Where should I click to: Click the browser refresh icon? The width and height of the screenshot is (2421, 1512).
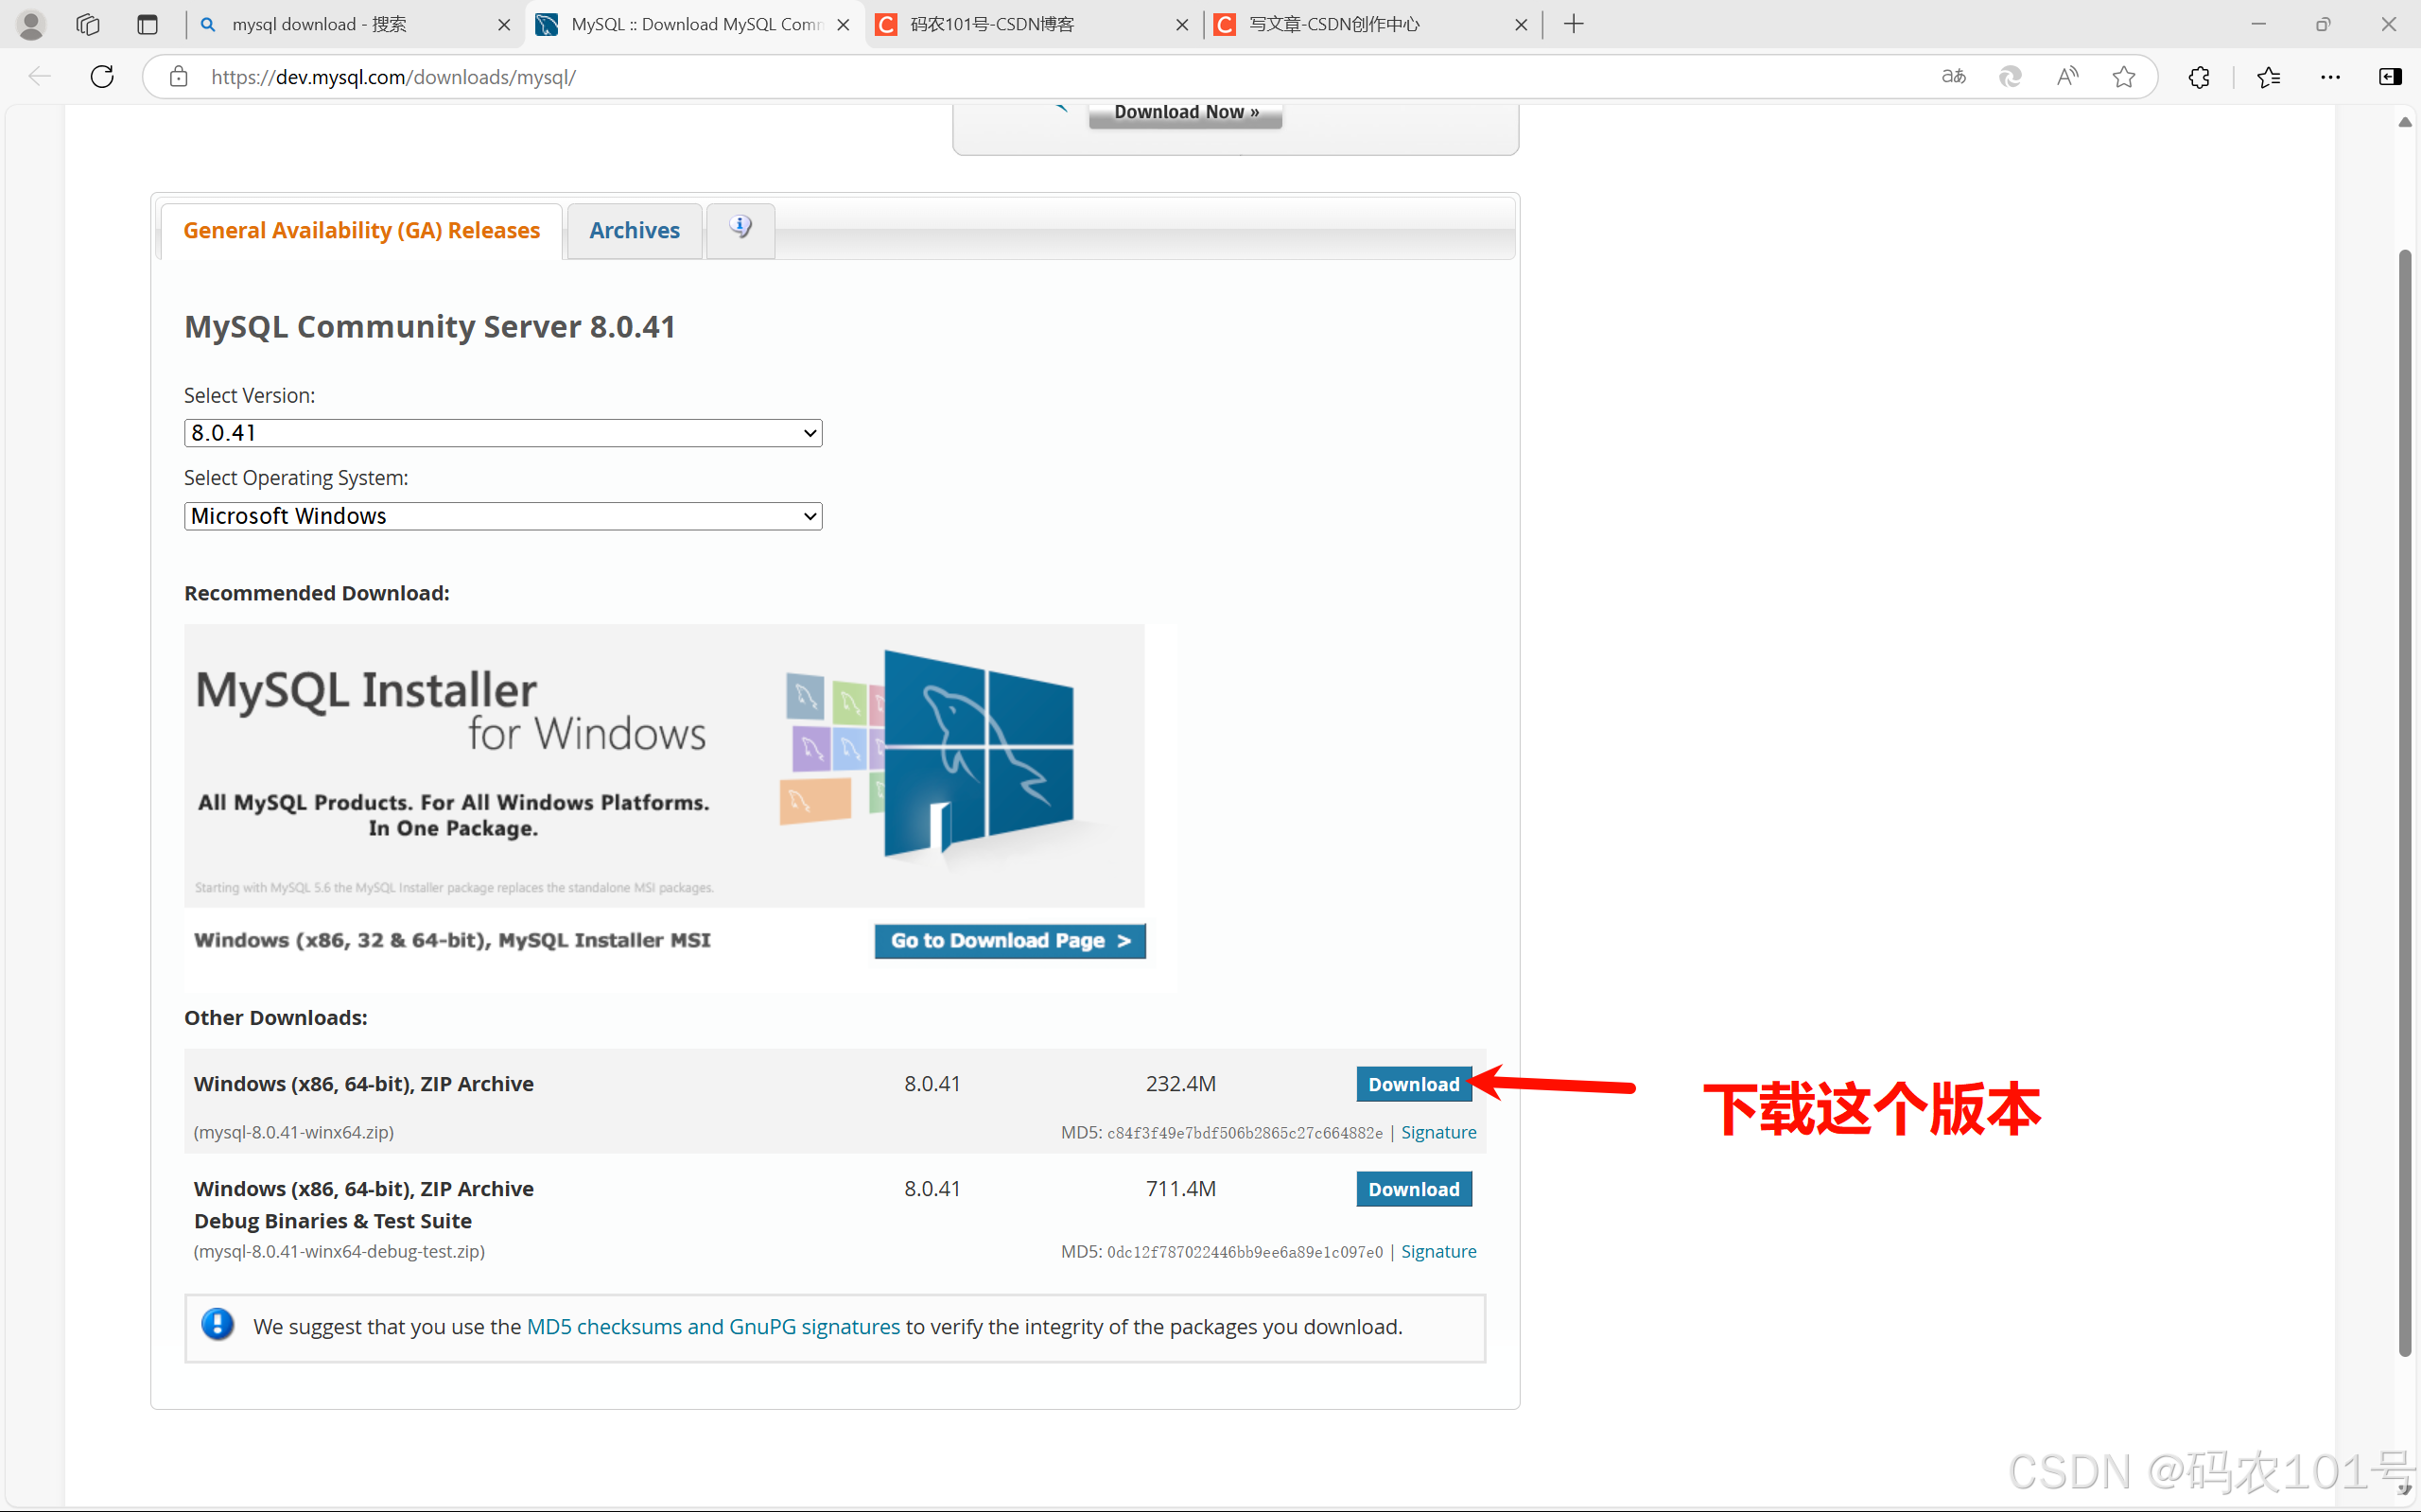102,77
